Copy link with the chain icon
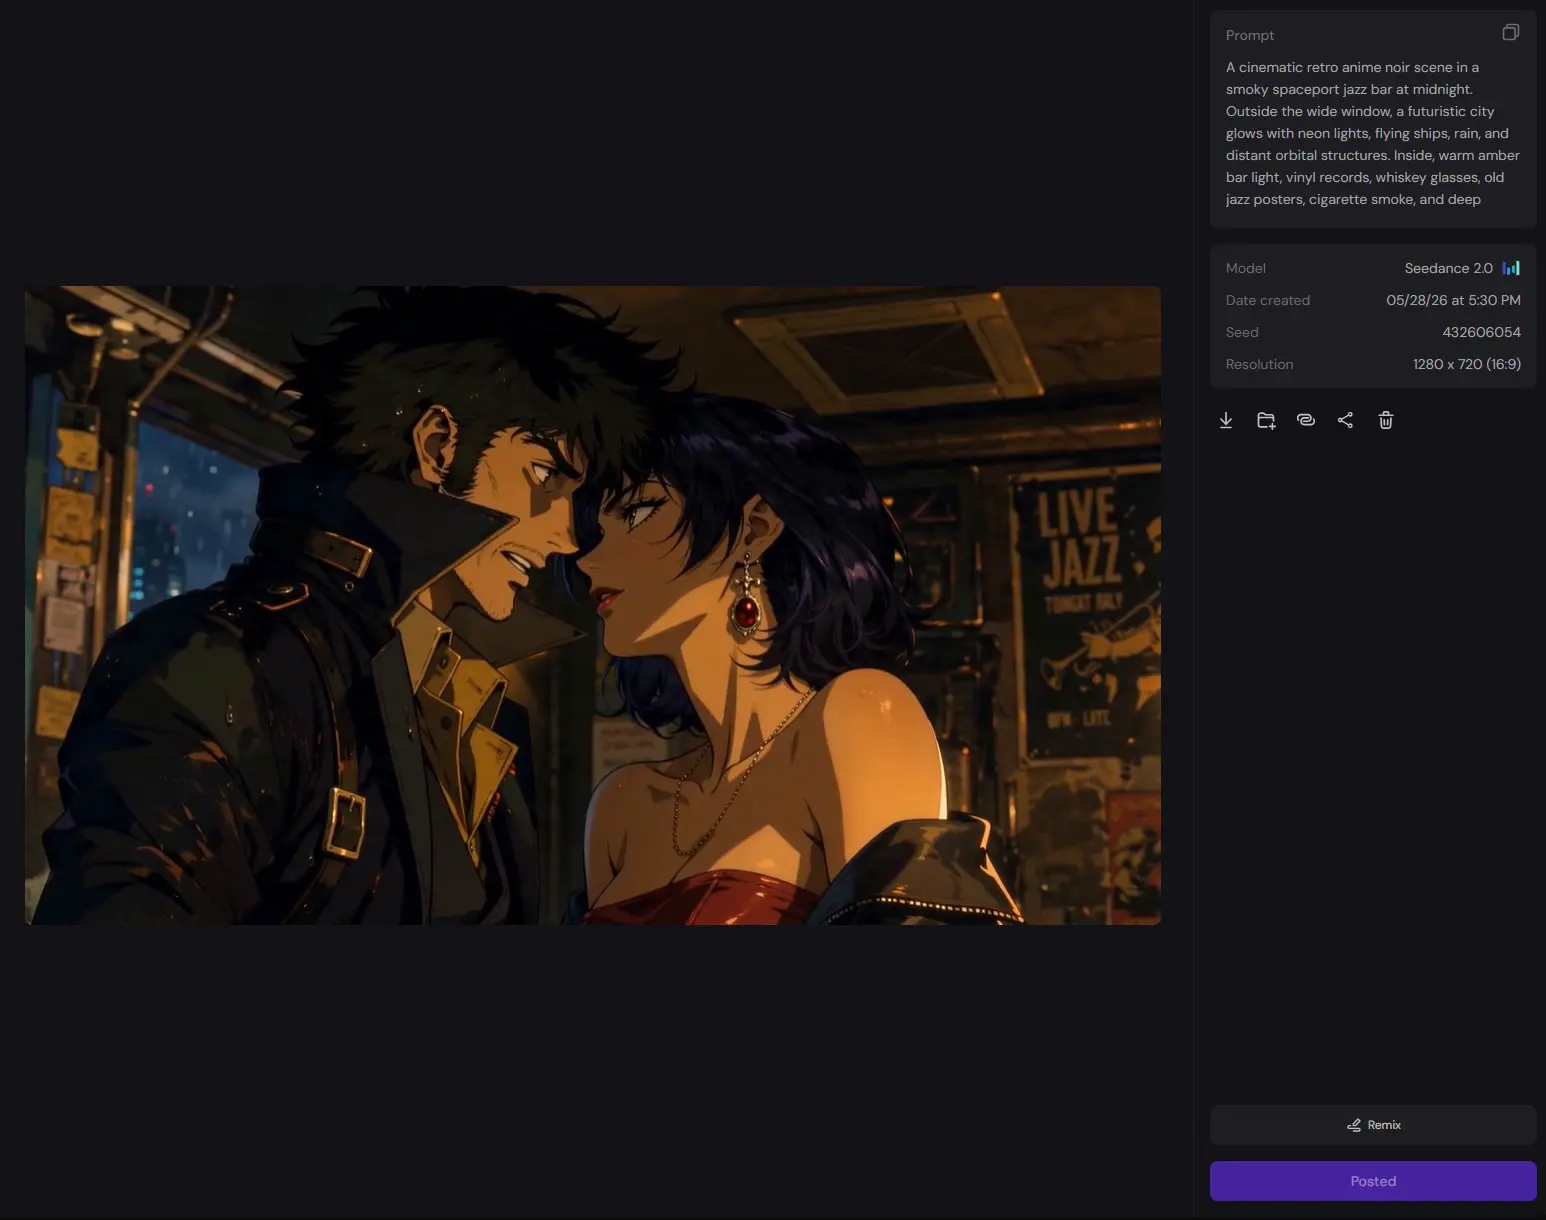This screenshot has height=1220, width=1546. tap(1306, 420)
